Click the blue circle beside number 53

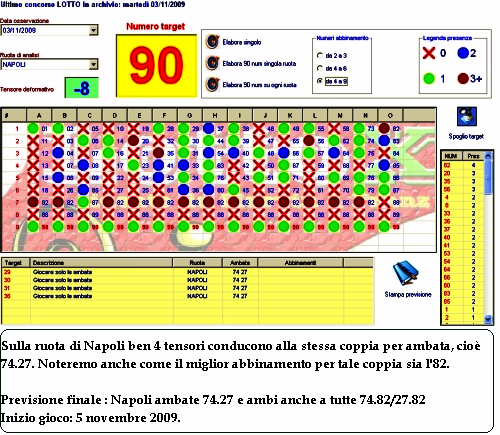point(158,178)
